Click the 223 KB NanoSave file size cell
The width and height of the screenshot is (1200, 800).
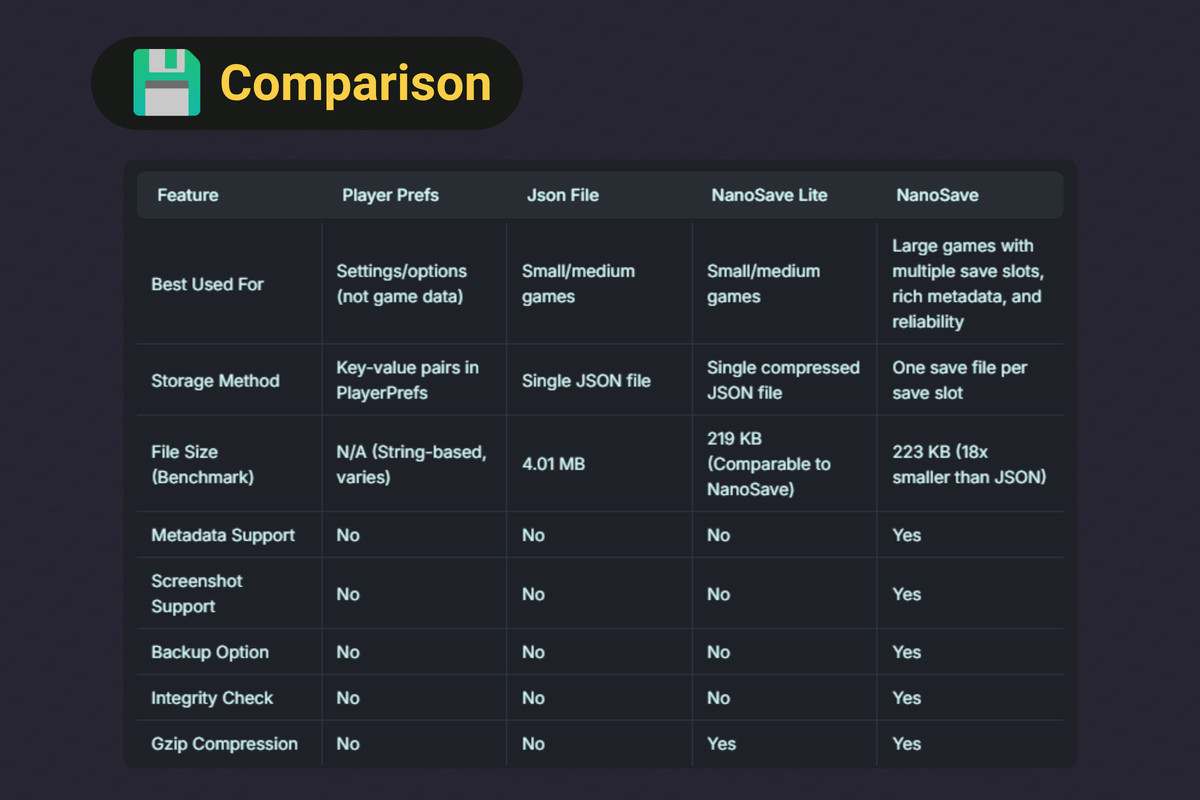point(969,464)
